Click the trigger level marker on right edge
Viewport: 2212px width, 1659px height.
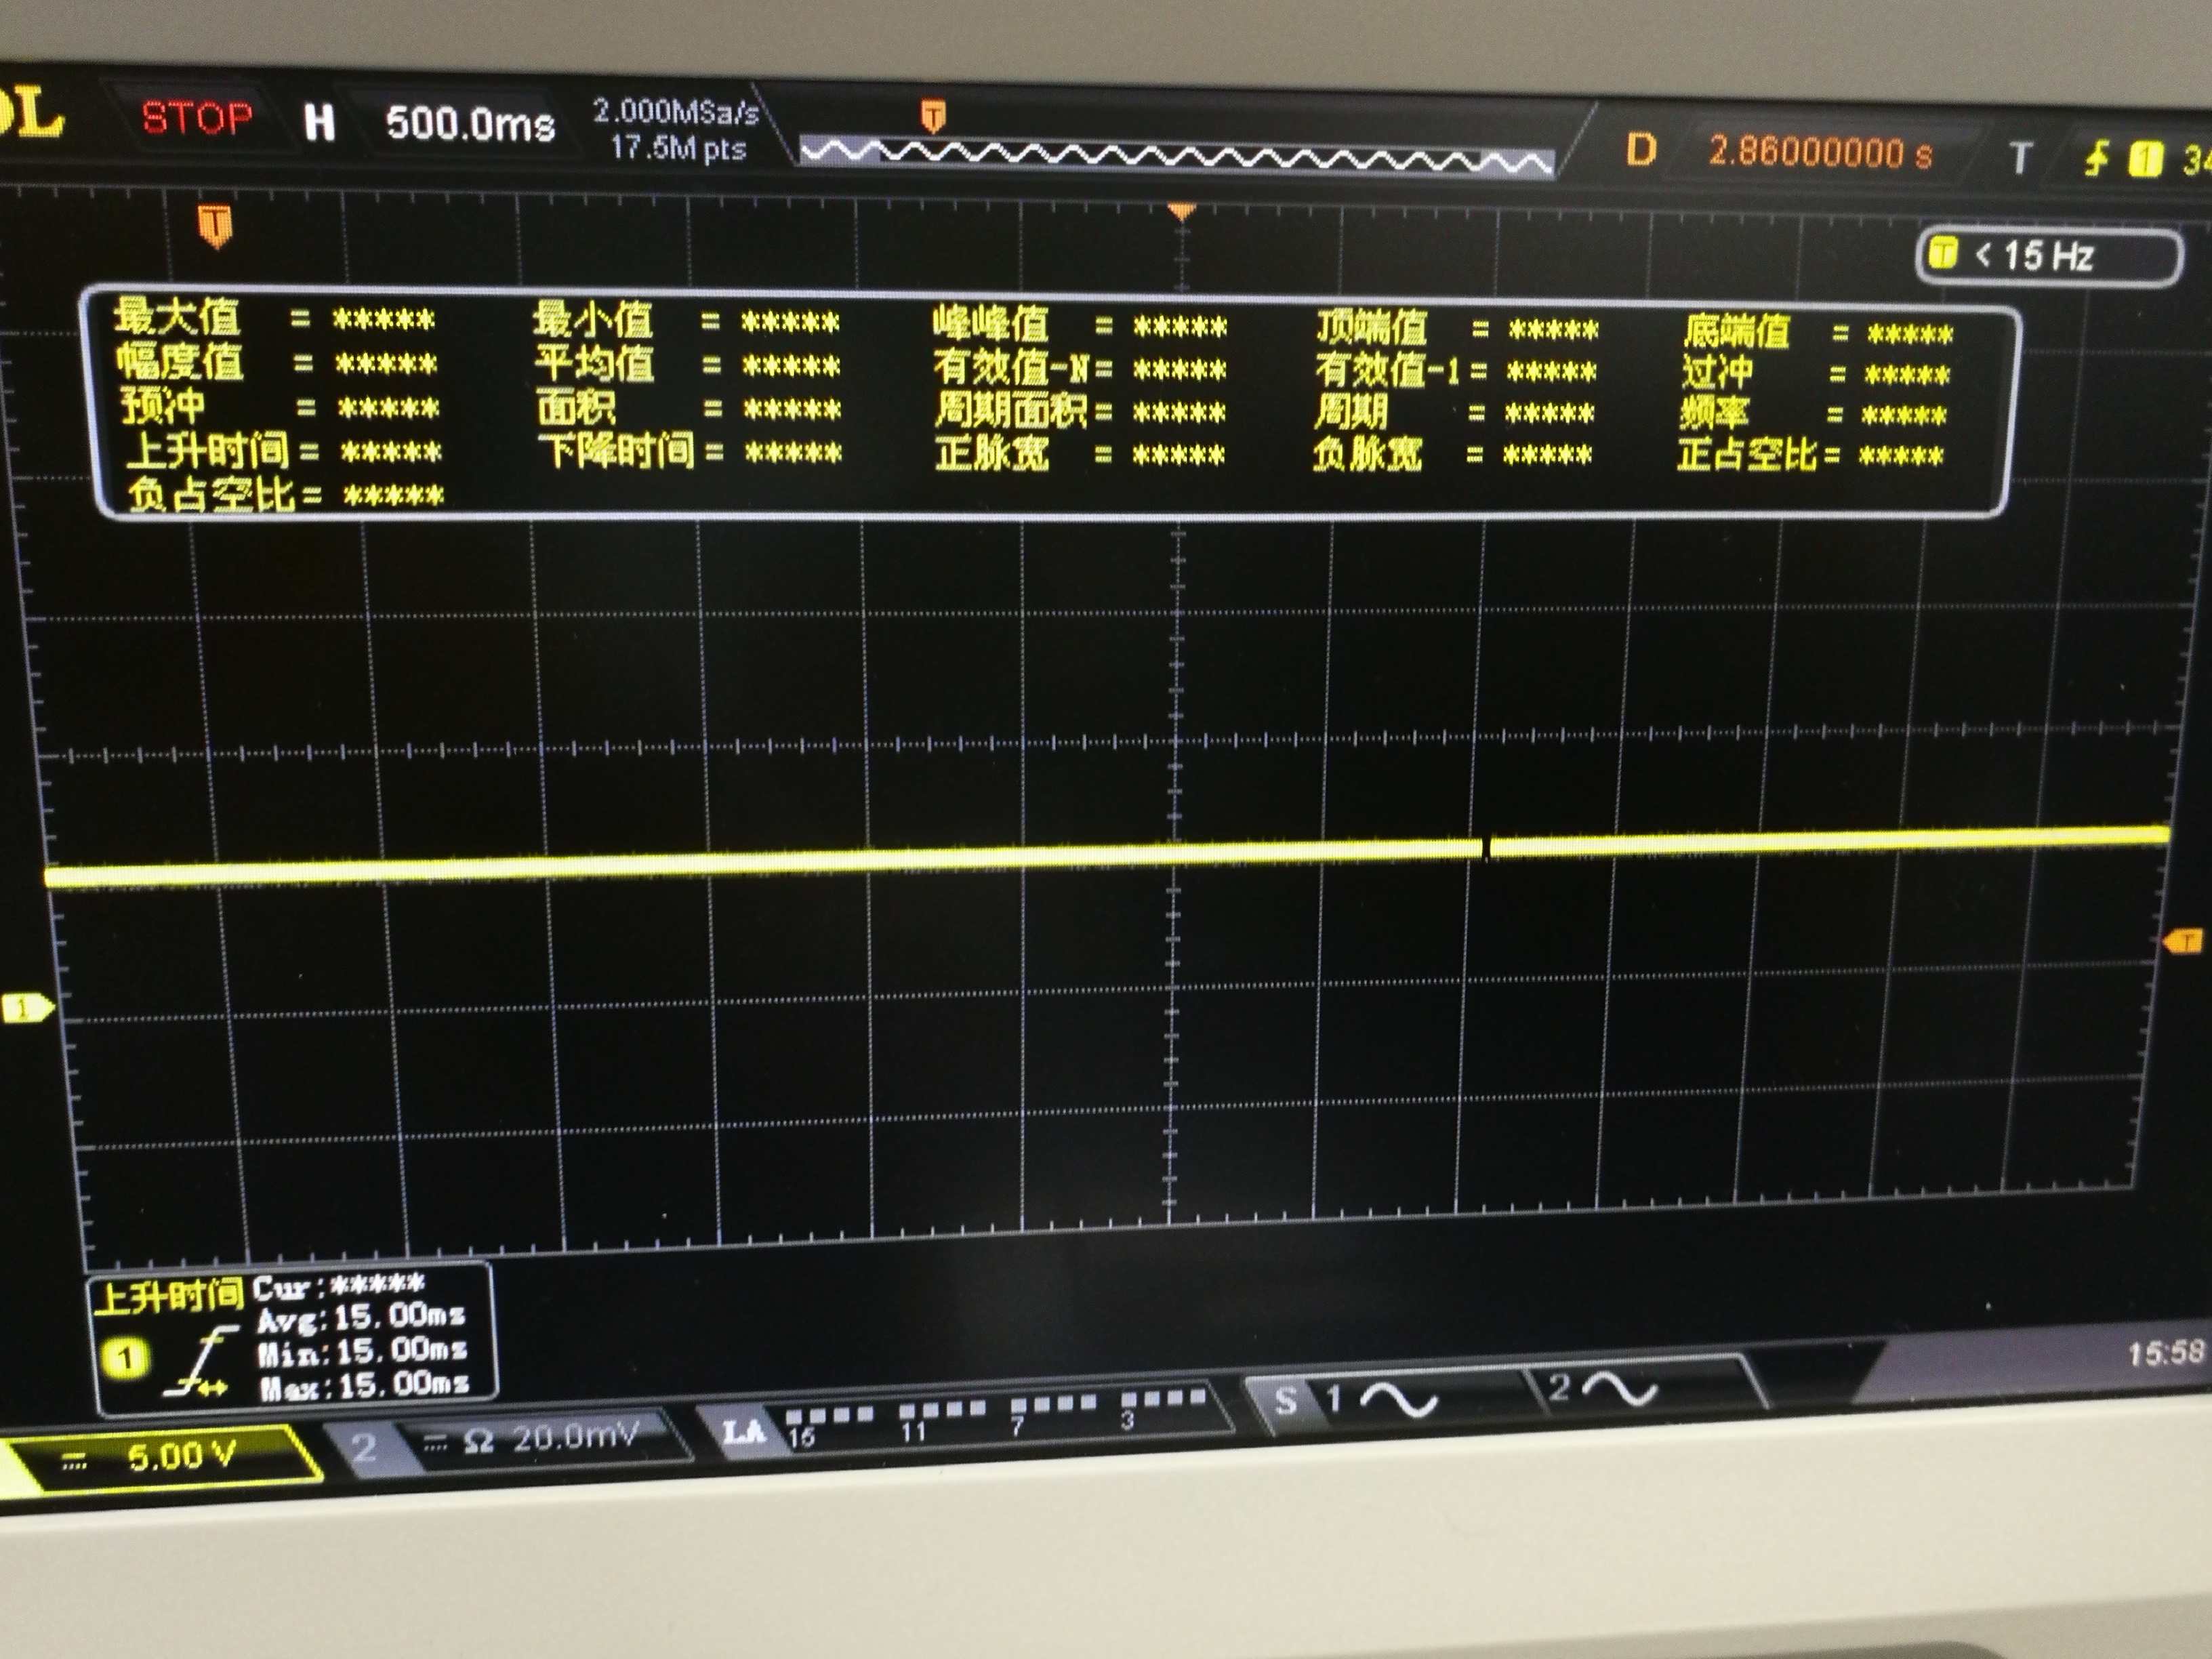click(x=2184, y=941)
